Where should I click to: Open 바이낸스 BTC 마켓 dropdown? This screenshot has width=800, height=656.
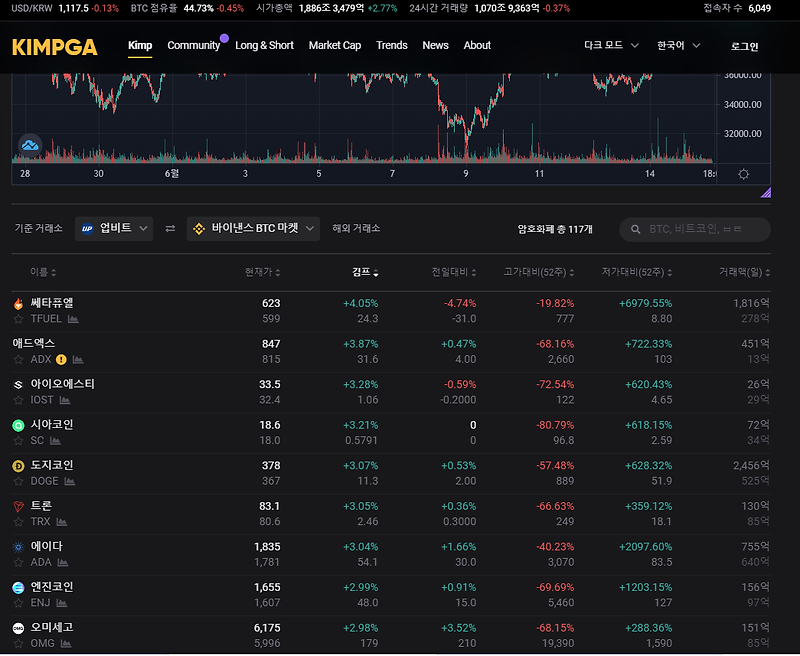253,229
